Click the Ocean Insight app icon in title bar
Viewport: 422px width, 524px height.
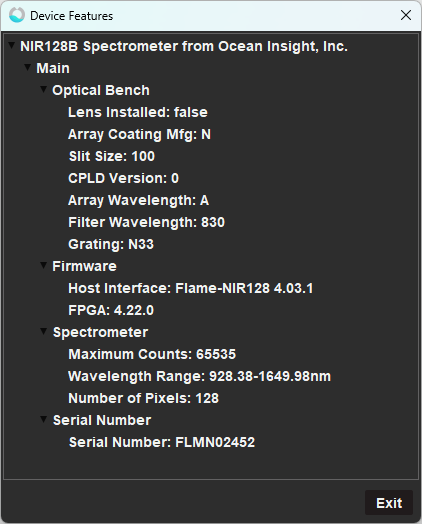point(17,15)
